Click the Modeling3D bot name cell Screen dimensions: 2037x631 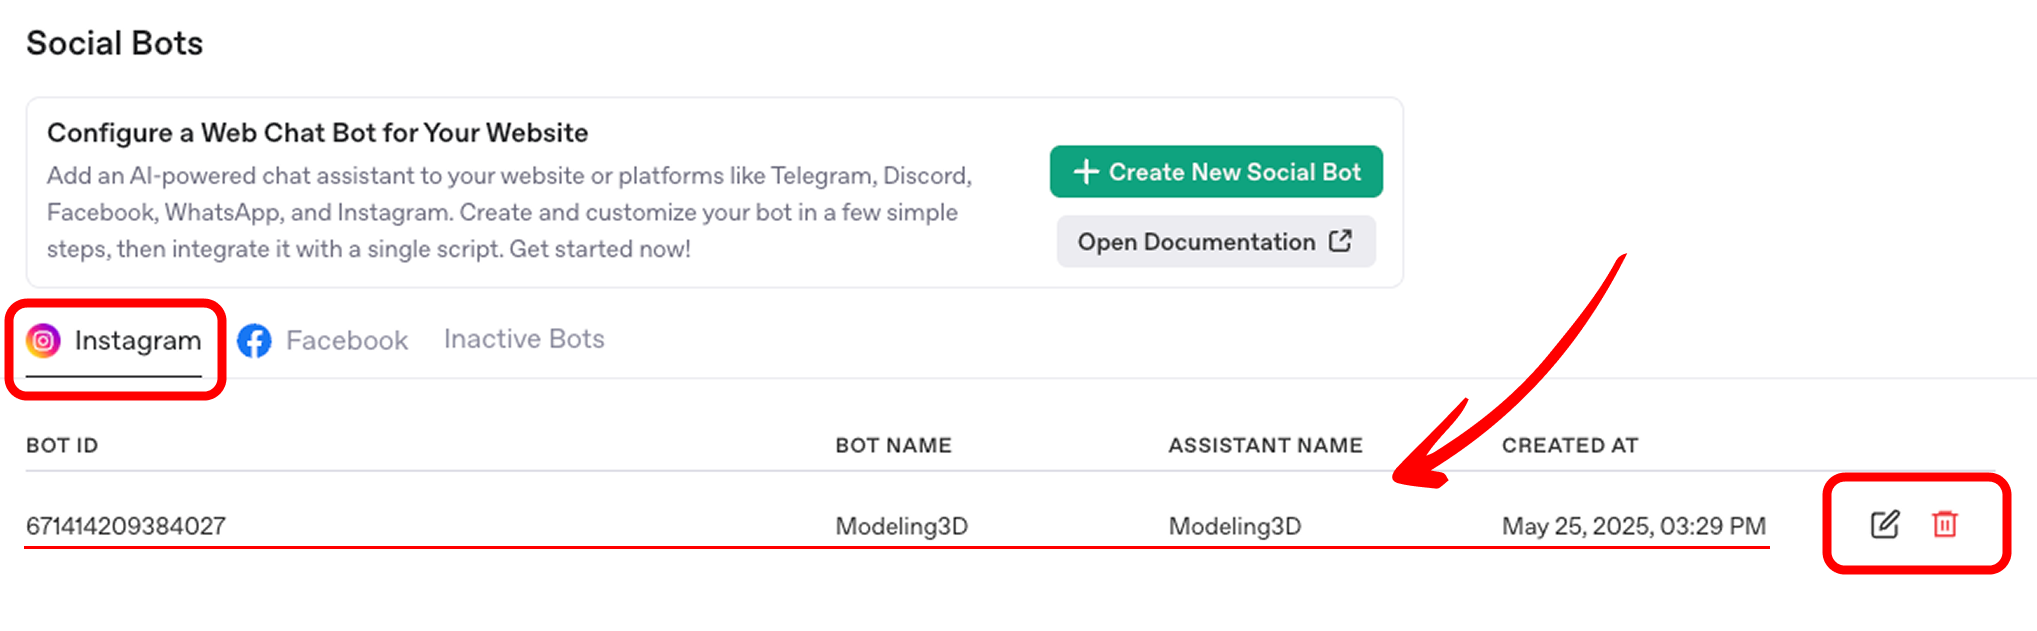(x=902, y=526)
